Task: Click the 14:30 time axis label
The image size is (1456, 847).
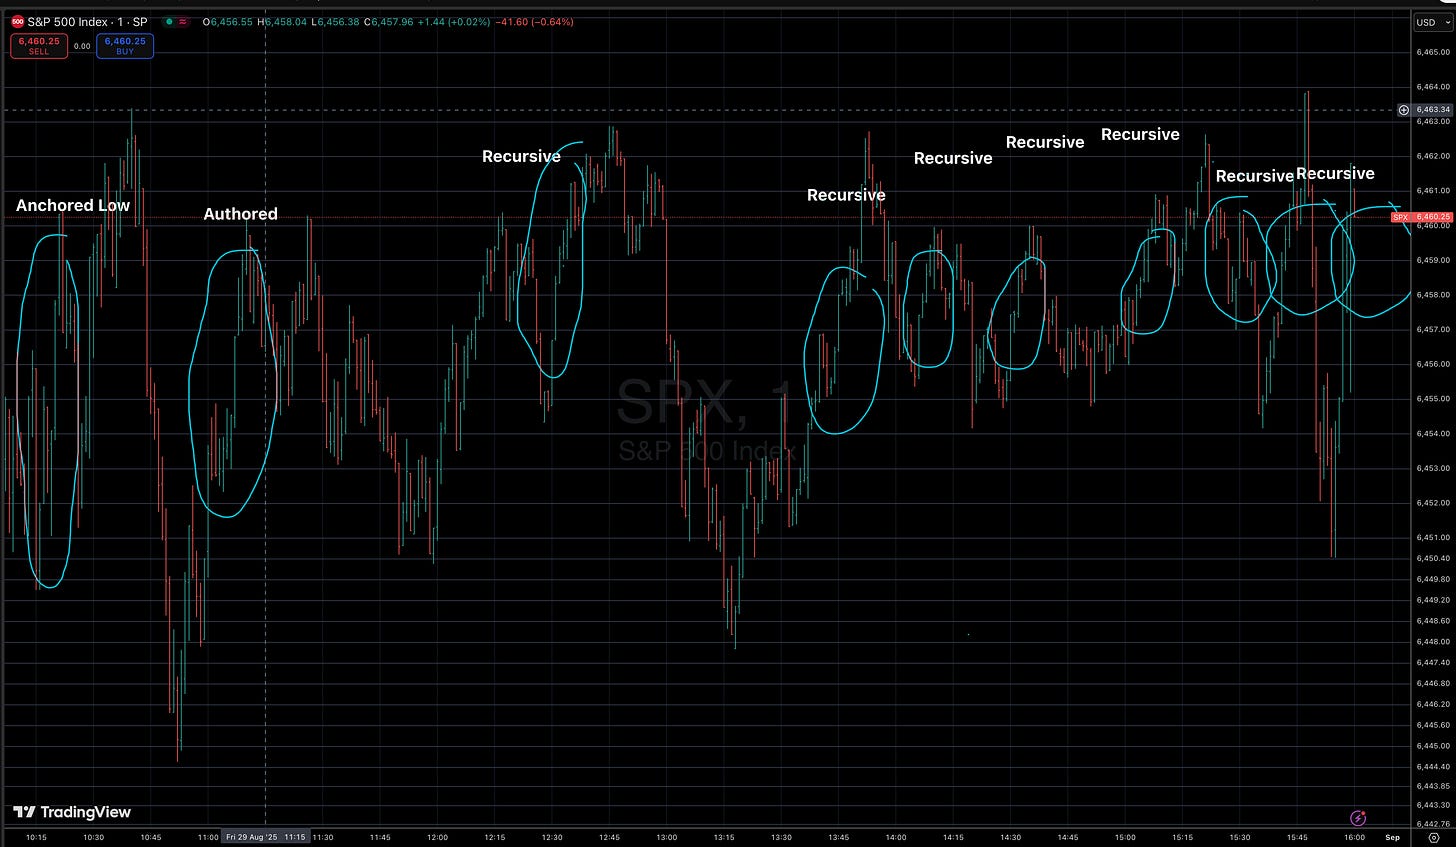Action: 1010,837
